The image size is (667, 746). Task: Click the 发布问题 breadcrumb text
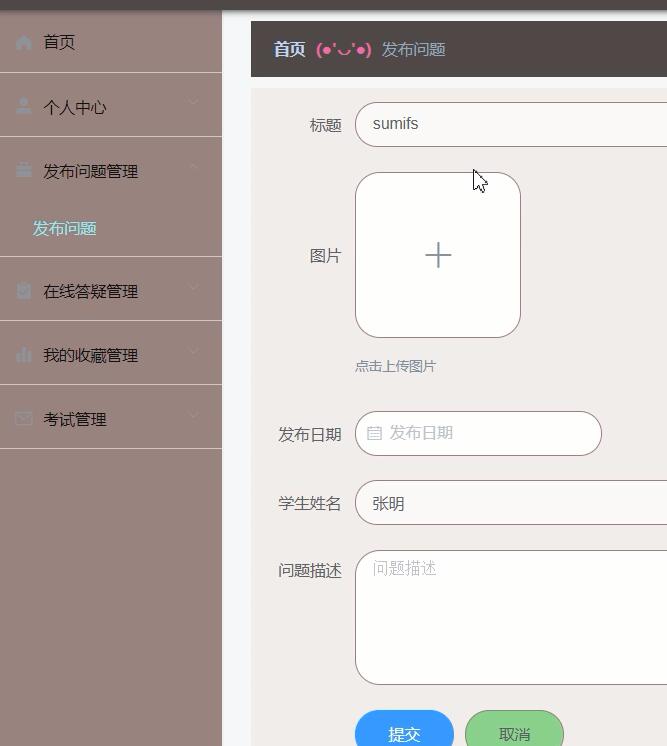coord(413,49)
